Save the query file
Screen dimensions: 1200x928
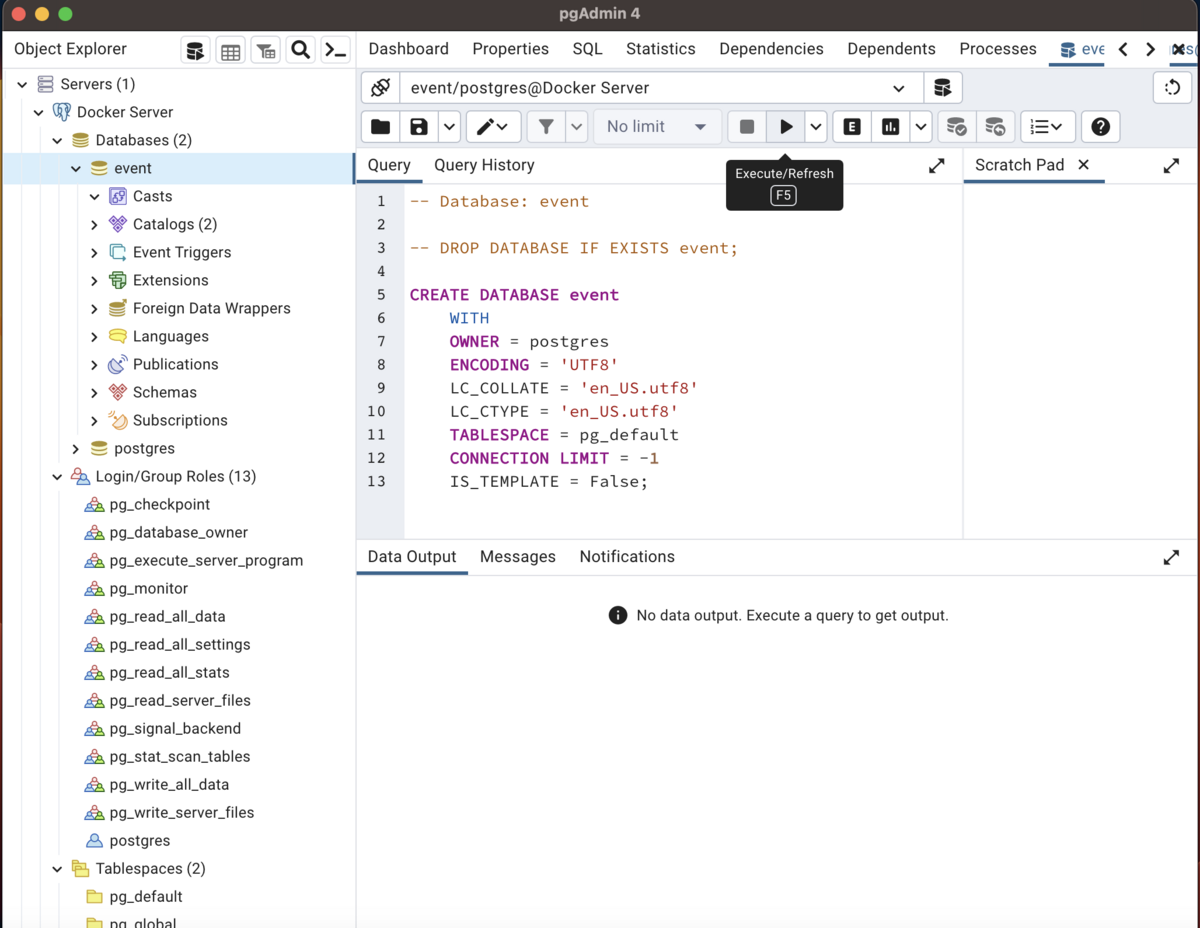[x=419, y=127]
